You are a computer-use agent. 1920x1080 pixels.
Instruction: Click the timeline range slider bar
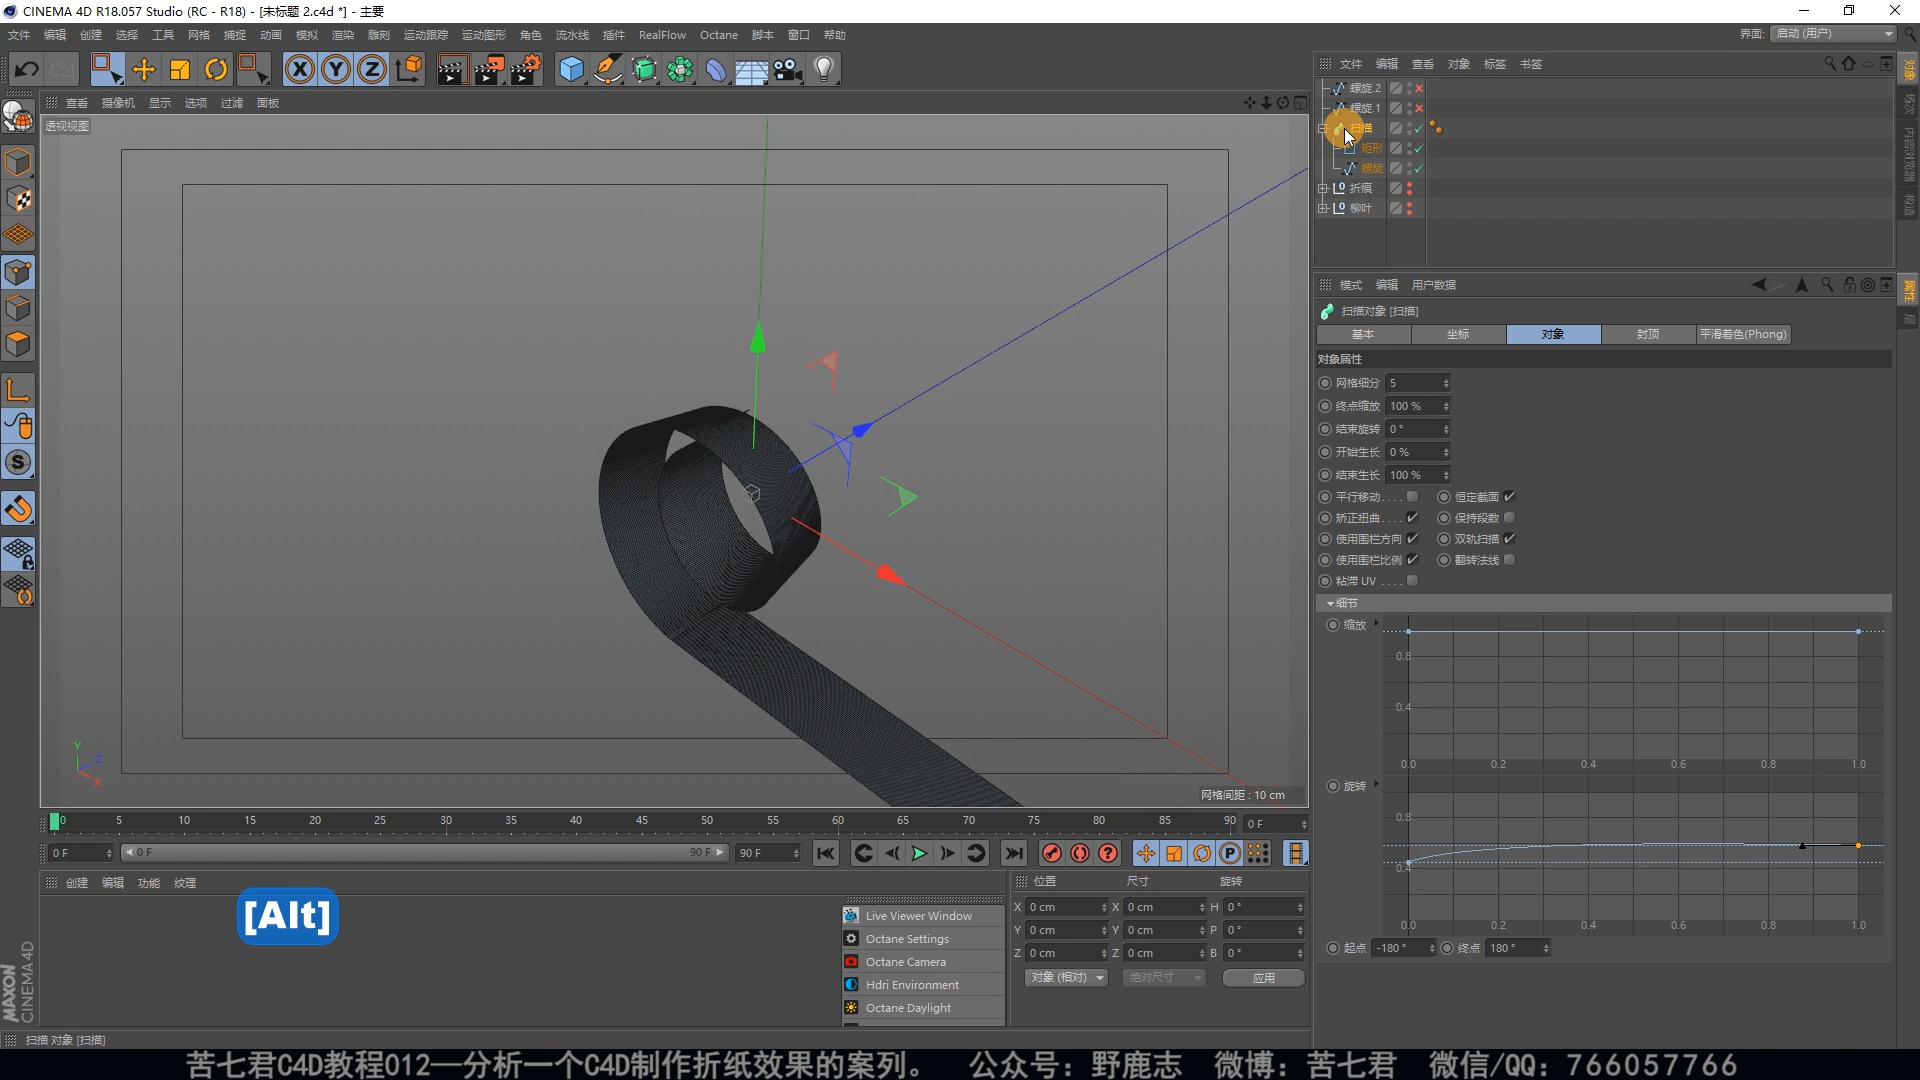tap(424, 853)
